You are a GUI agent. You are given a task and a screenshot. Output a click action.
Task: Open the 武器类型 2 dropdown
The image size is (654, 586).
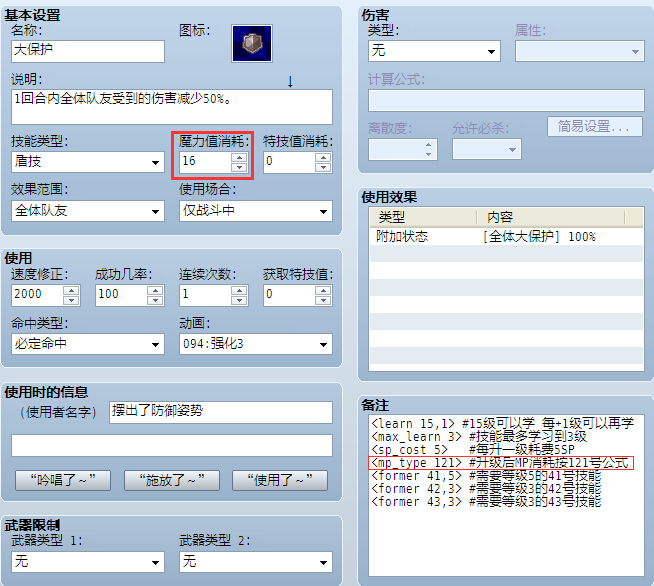click(256, 562)
